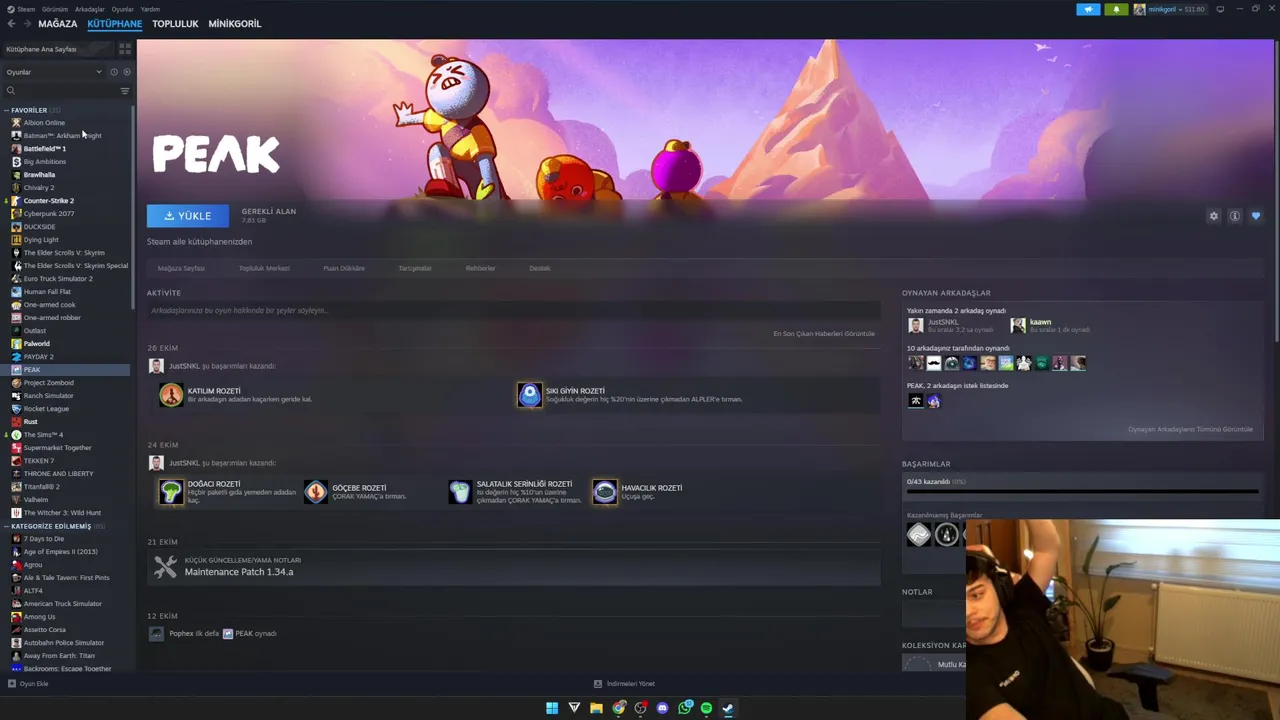Collapse FAVORİLER category
The image size is (1280, 720).
point(6,110)
